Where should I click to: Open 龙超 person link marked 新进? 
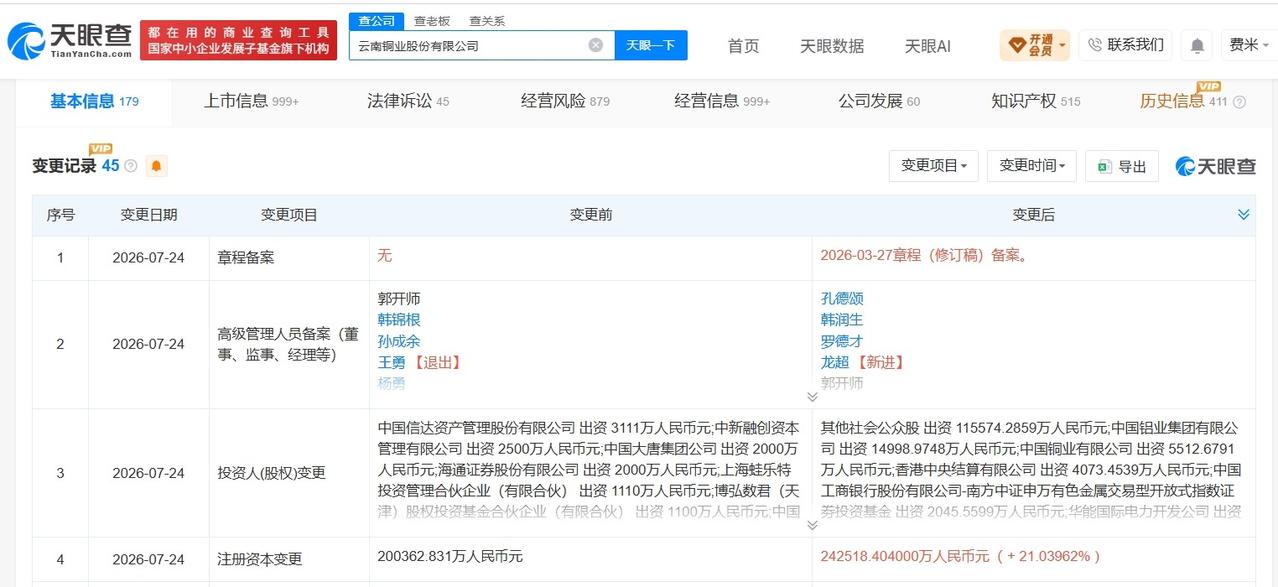[x=835, y=362]
